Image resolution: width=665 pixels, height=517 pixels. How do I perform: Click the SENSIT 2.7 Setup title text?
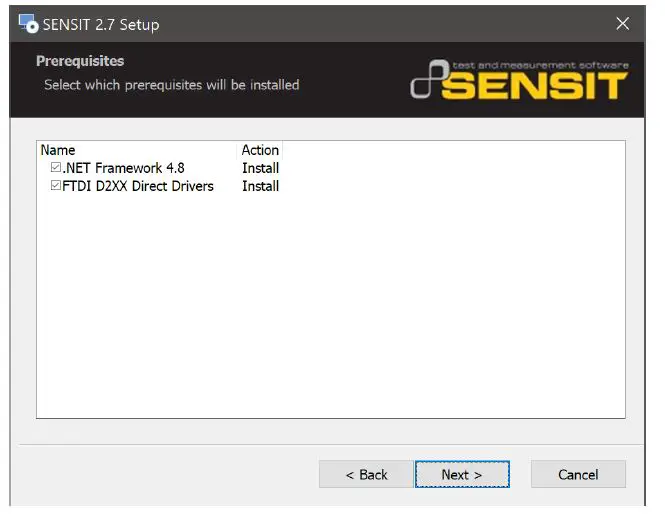tap(101, 25)
